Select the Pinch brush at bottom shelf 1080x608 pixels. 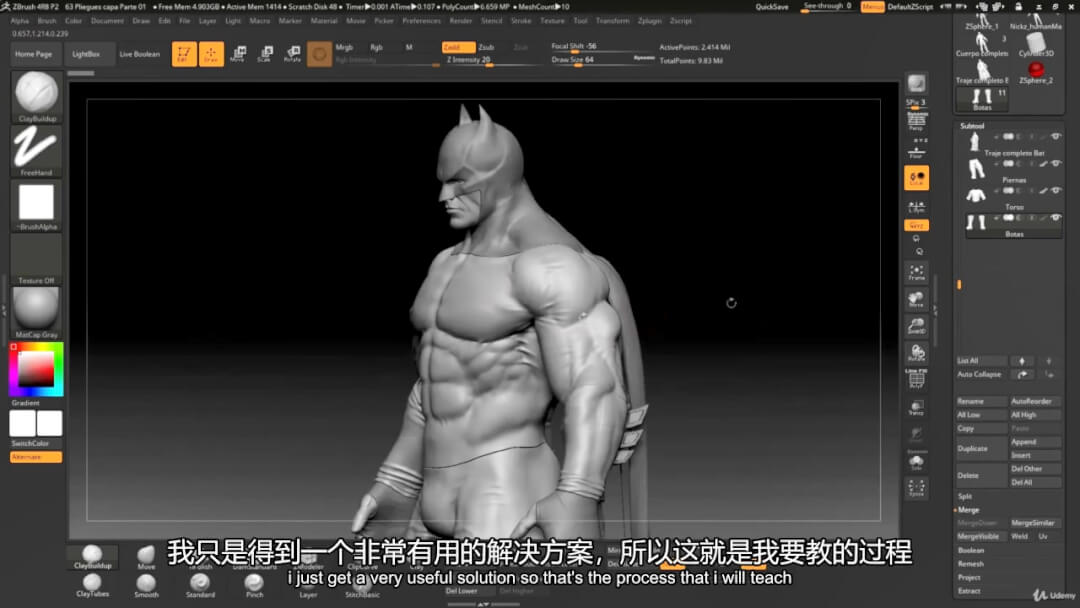click(254, 585)
